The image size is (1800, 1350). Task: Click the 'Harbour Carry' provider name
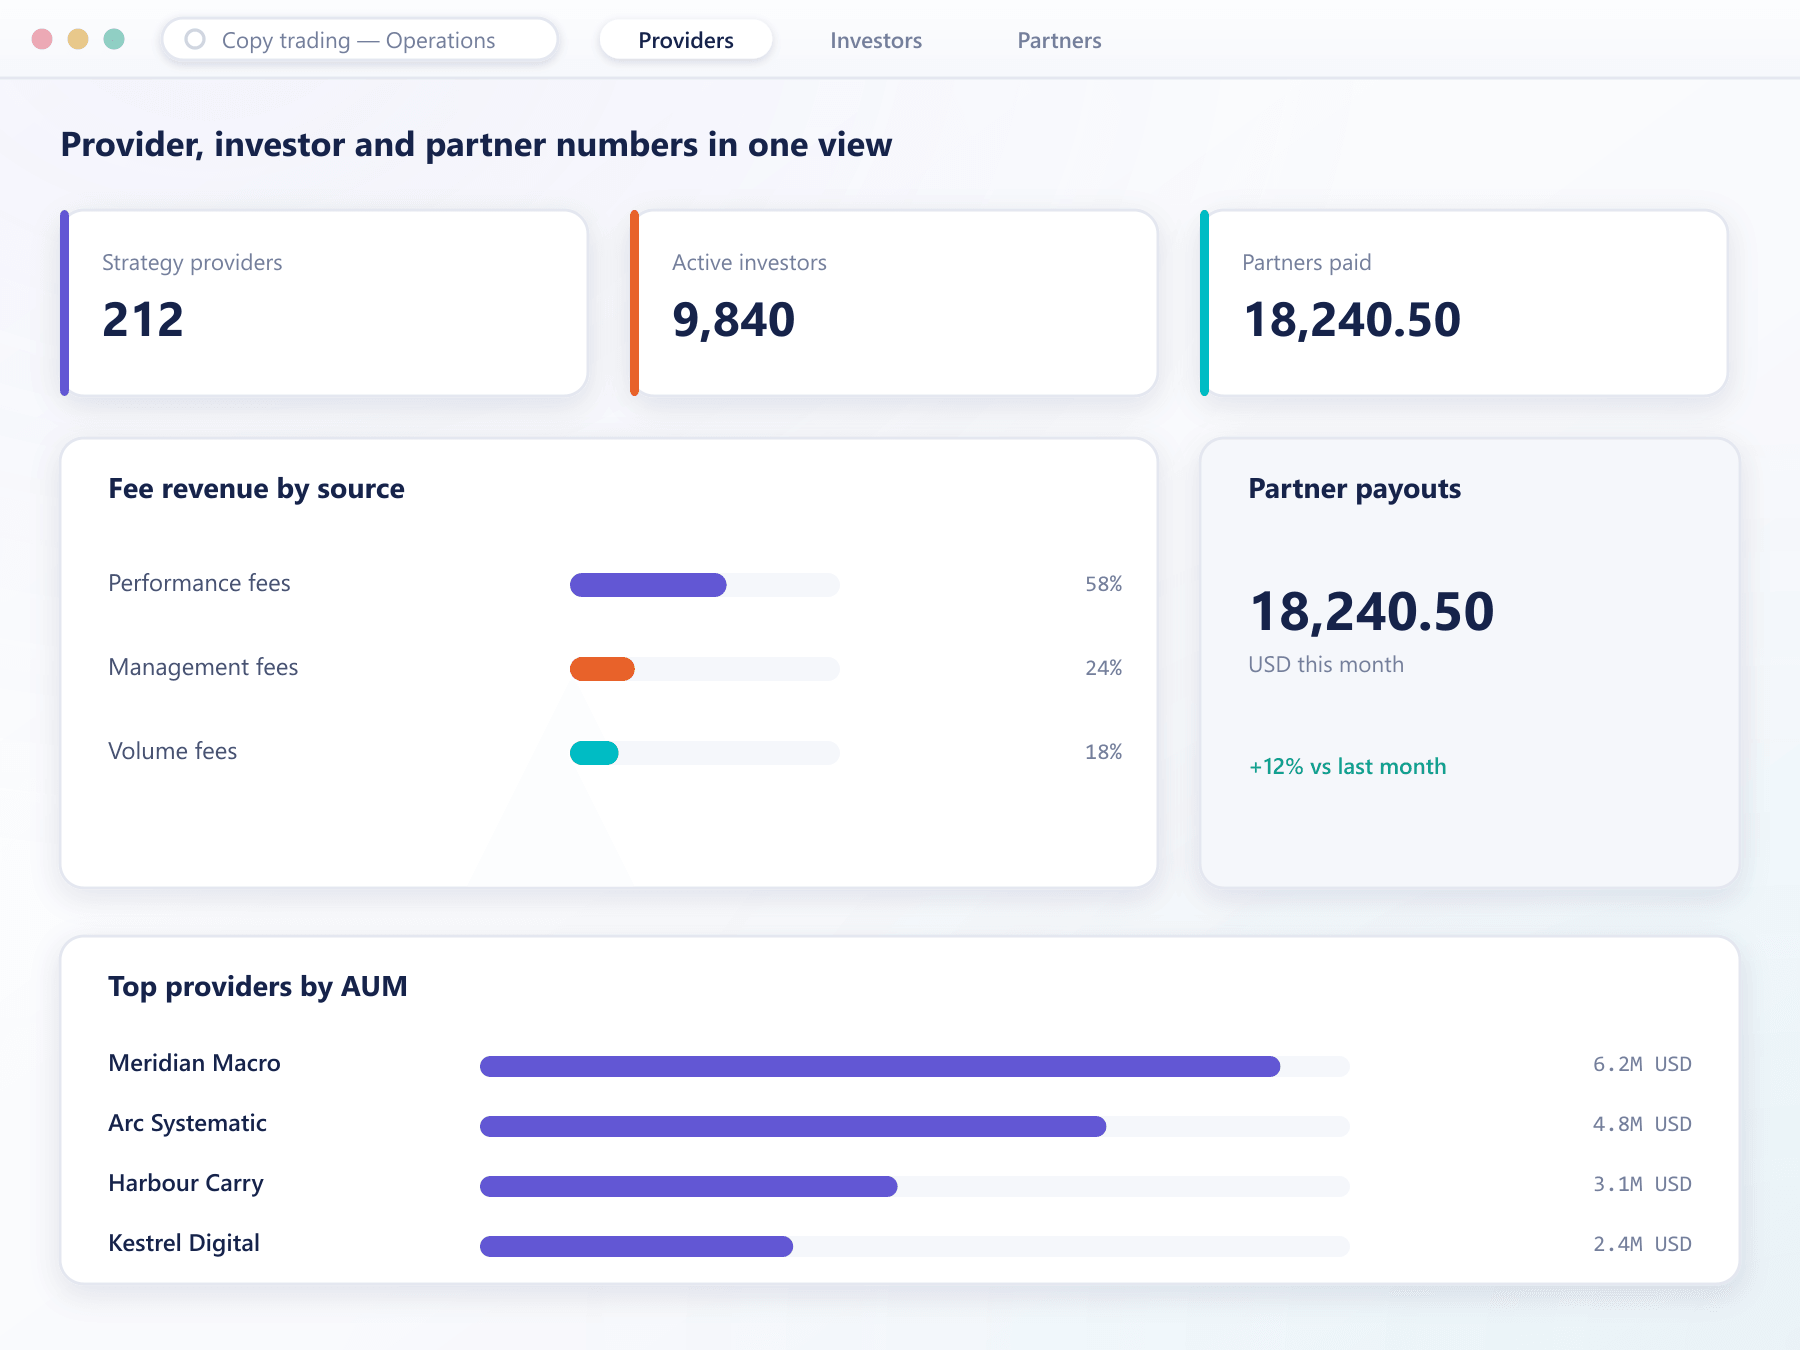pos(186,1183)
